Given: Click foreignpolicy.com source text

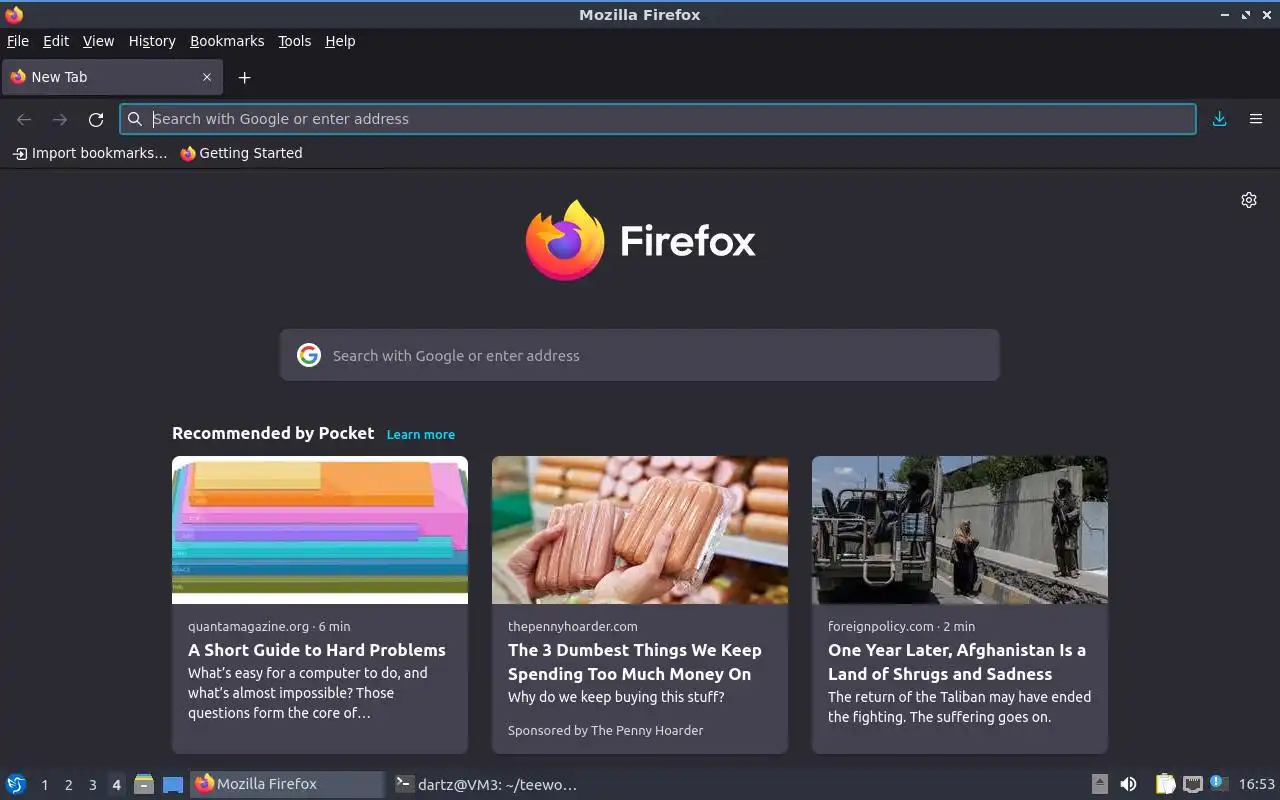Looking at the screenshot, I should 880,626.
